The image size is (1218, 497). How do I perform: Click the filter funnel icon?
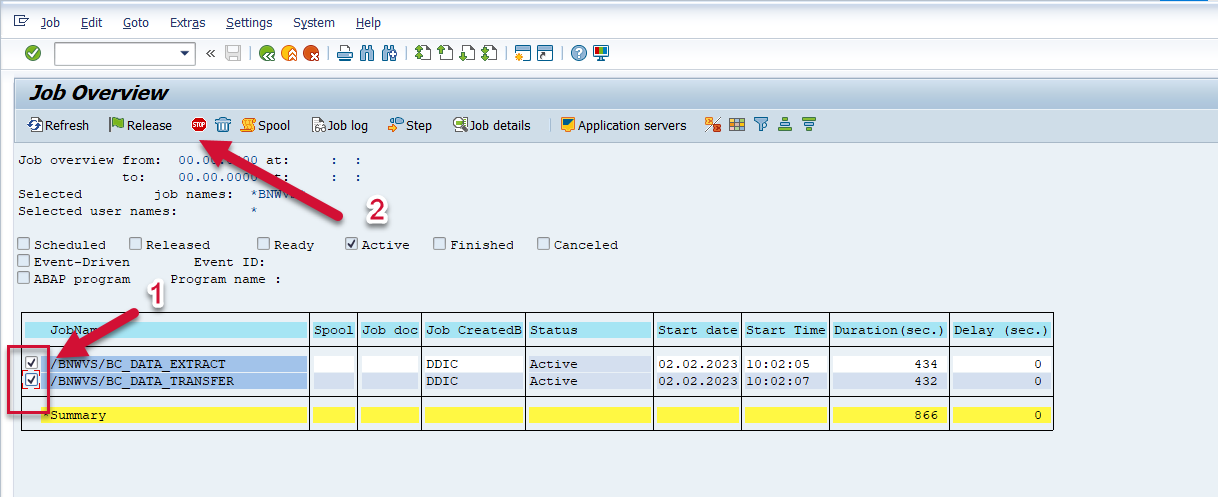pyautogui.click(x=762, y=125)
